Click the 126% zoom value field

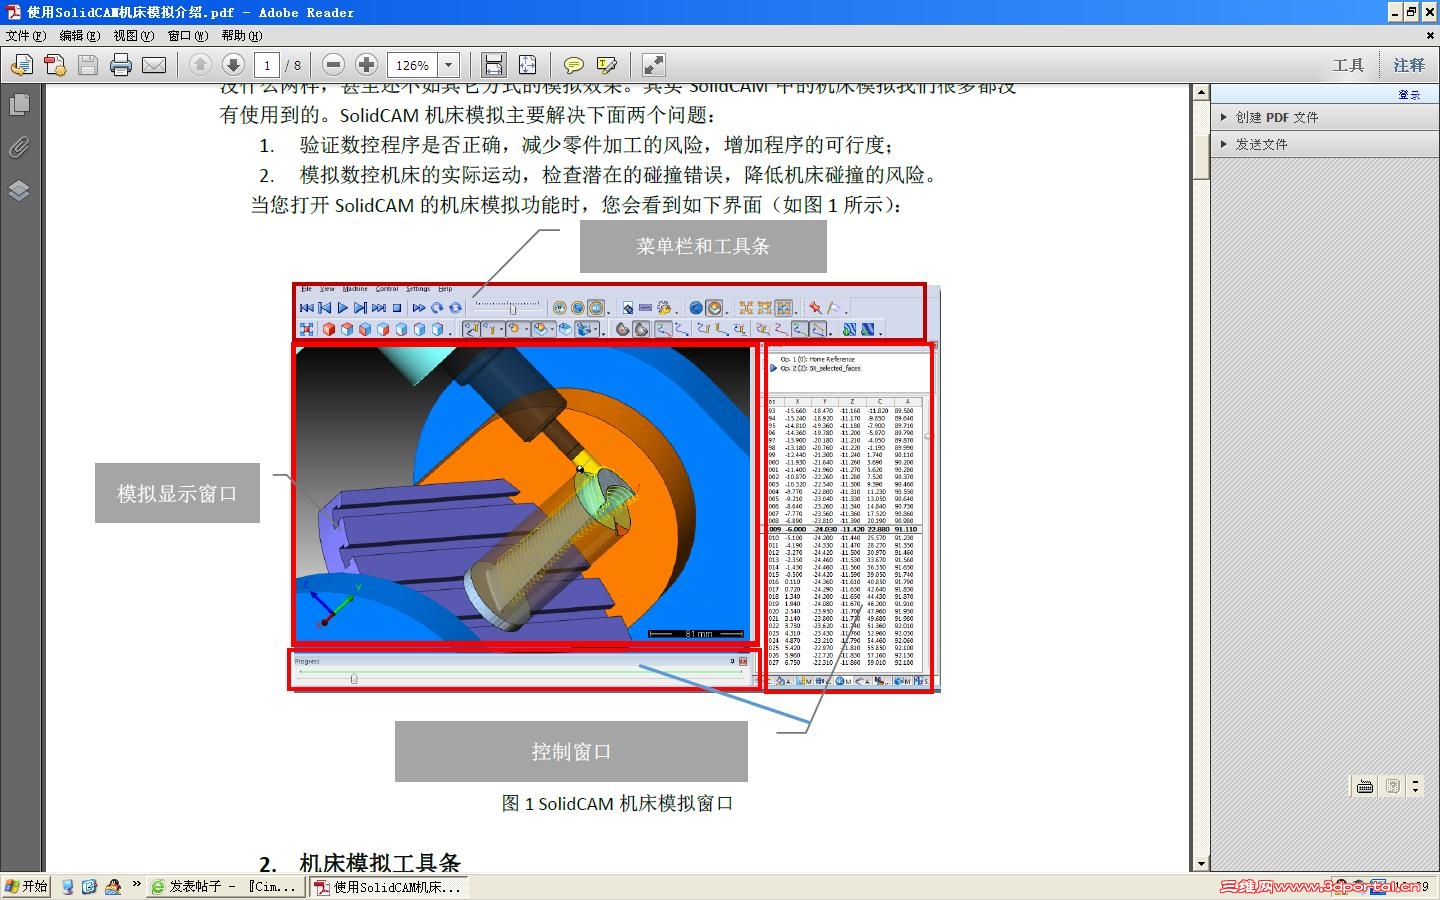point(412,65)
